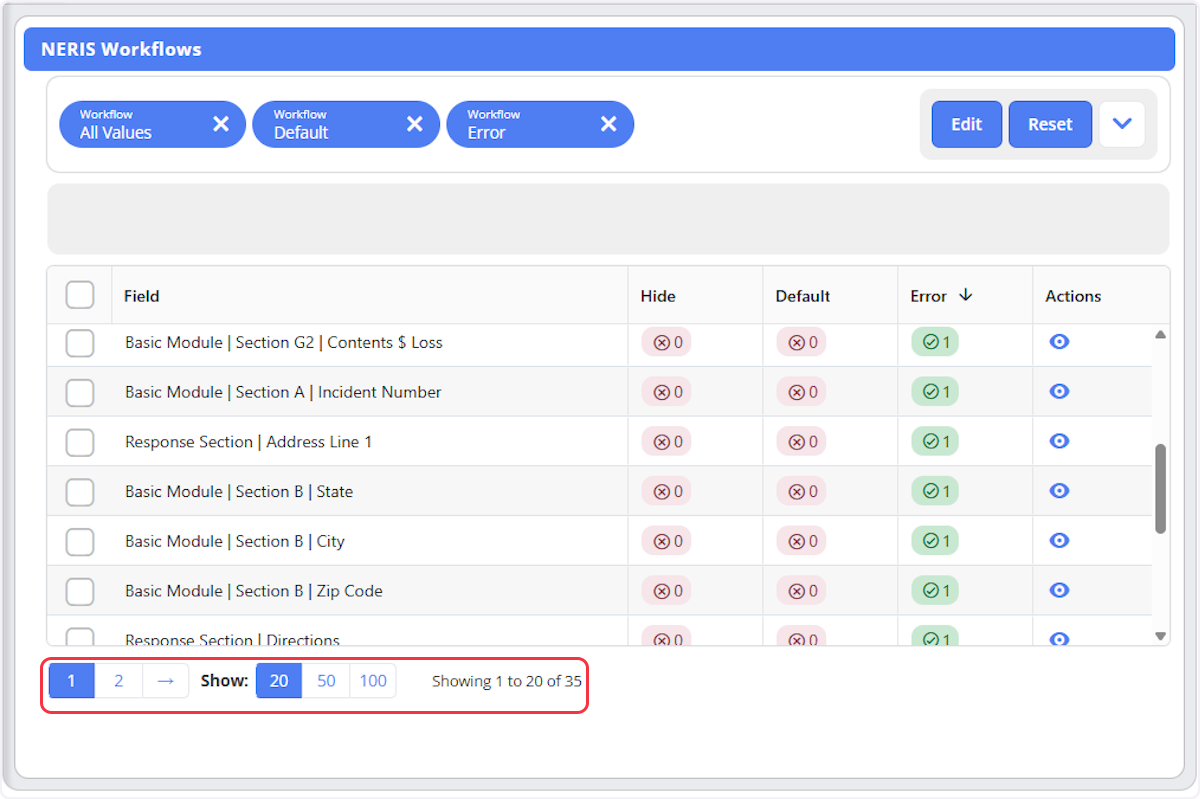The image size is (1200, 799).
Task: Select 'Basic Module | Section A | Incident Number' text
Action: click(283, 392)
